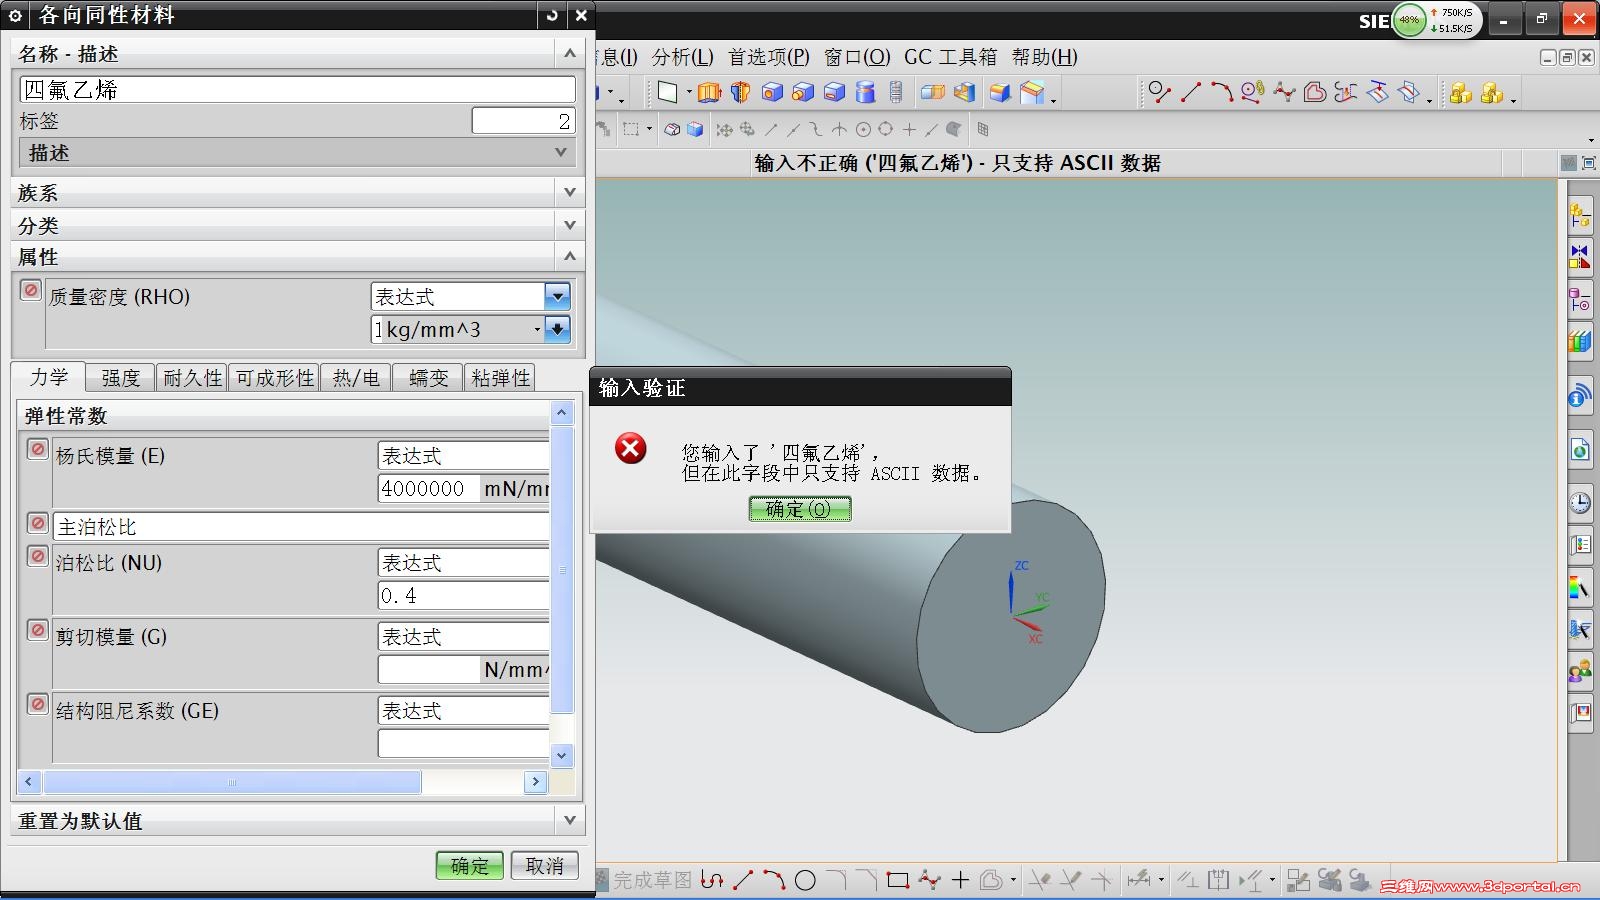Image resolution: width=1600 pixels, height=900 pixels.
Task: Switch to the 耐久性 tab
Action: [192, 378]
